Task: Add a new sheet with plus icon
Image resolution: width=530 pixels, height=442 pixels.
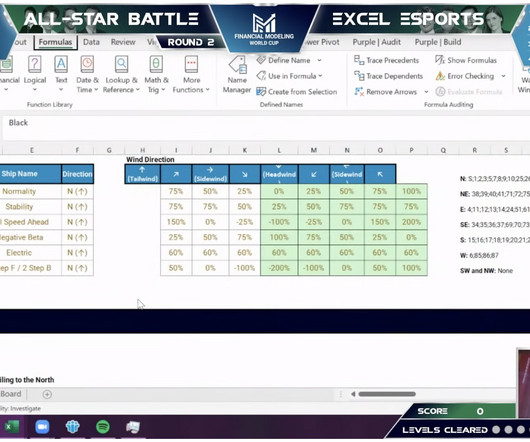Action: 47,394
